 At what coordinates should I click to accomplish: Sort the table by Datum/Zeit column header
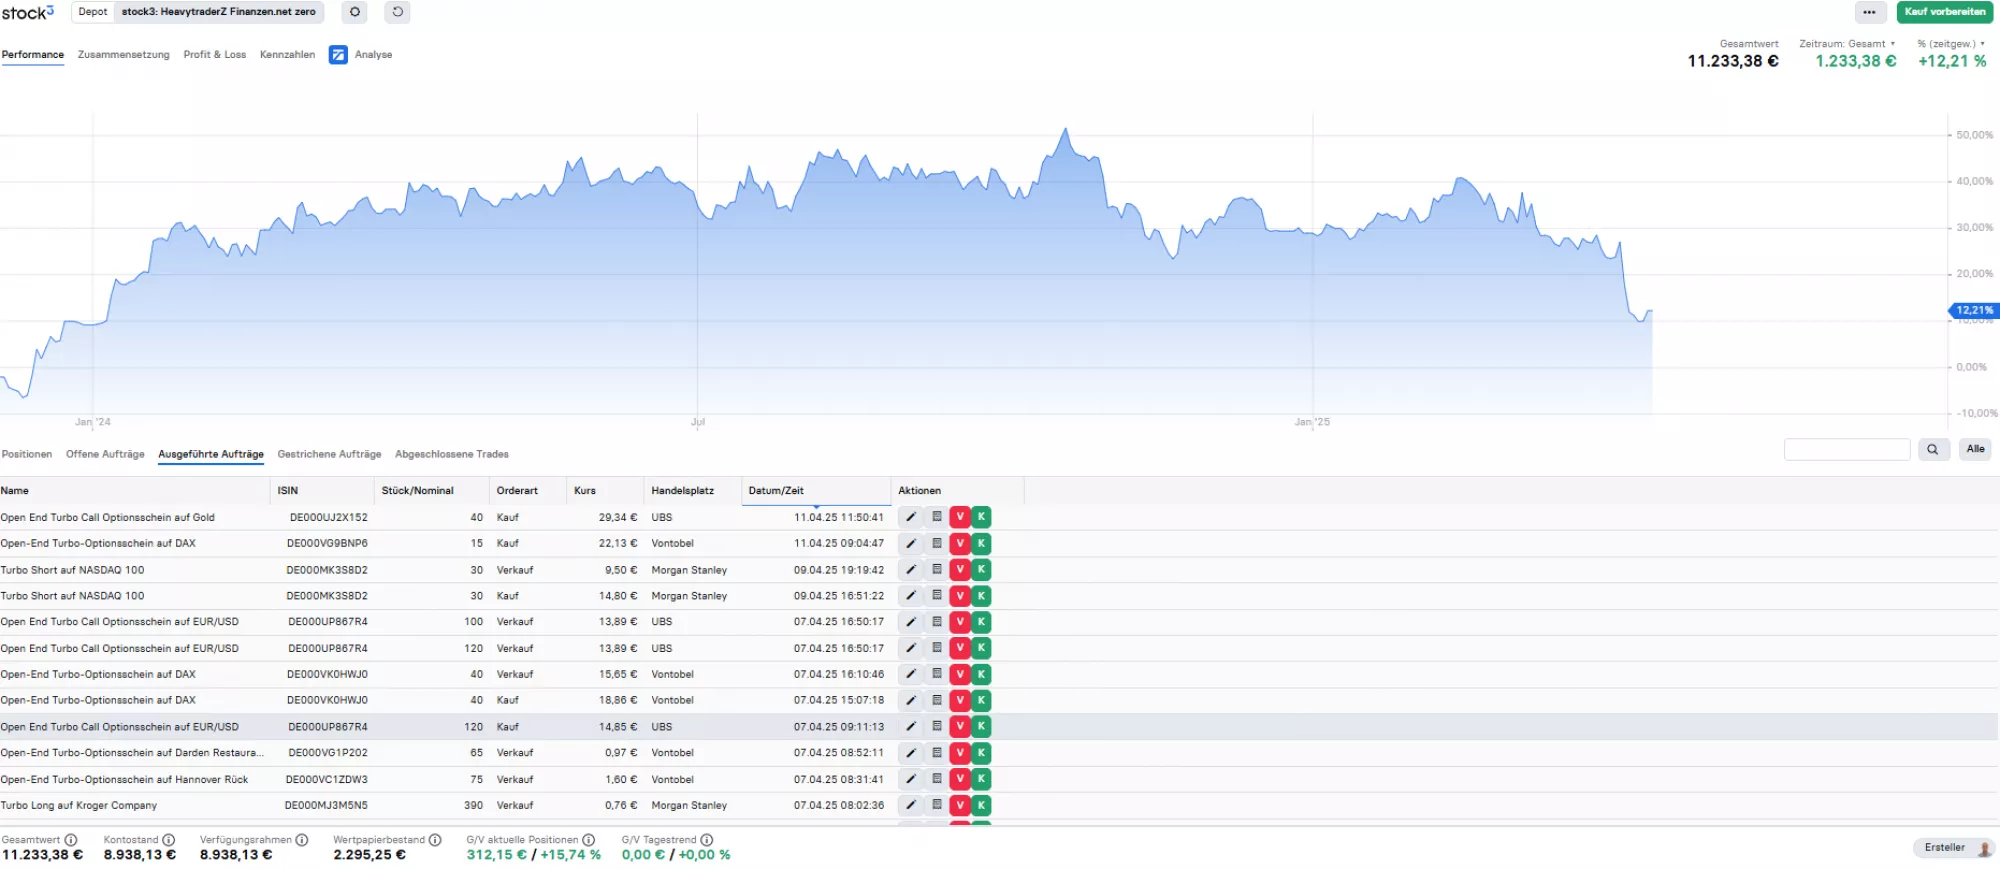point(776,491)
